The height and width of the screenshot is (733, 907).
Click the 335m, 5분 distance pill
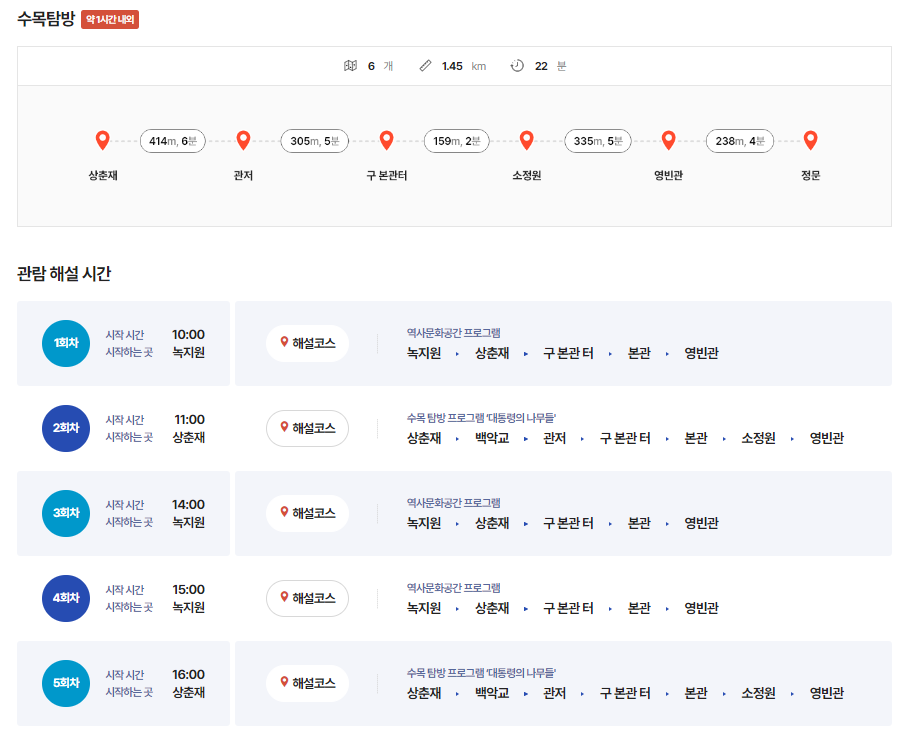pyautogui.click(x=598, y=141)
